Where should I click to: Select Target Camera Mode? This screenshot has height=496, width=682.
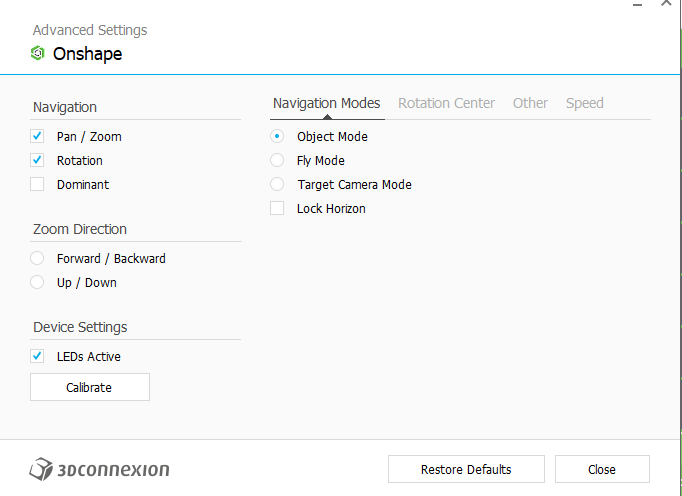click(277, 184)
